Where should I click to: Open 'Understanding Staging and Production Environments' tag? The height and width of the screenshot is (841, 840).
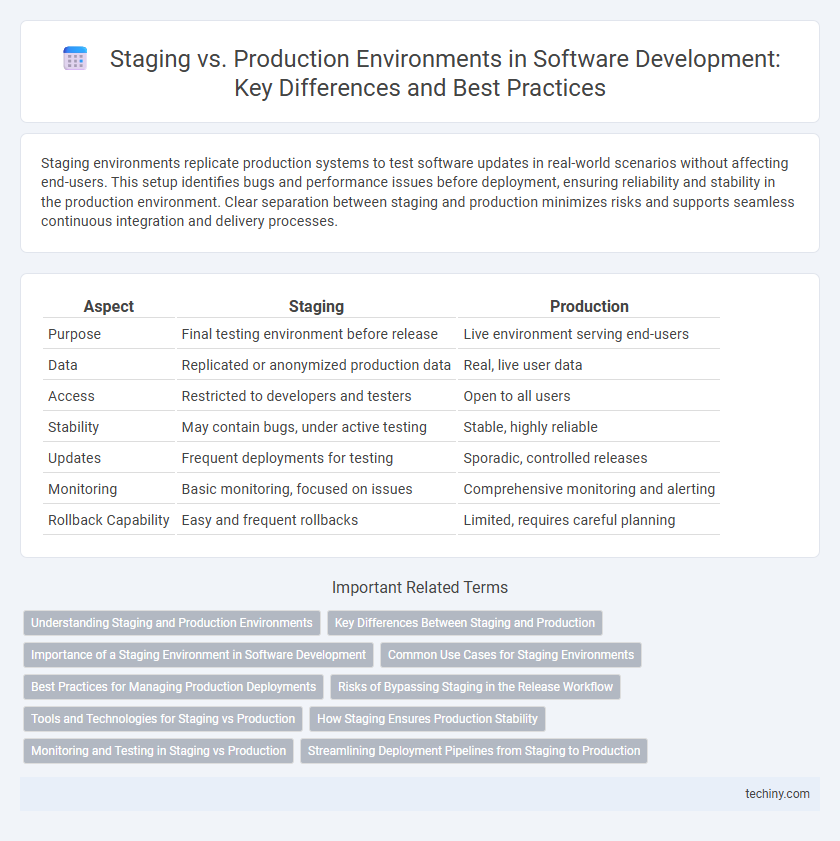(x=172, y=623)
